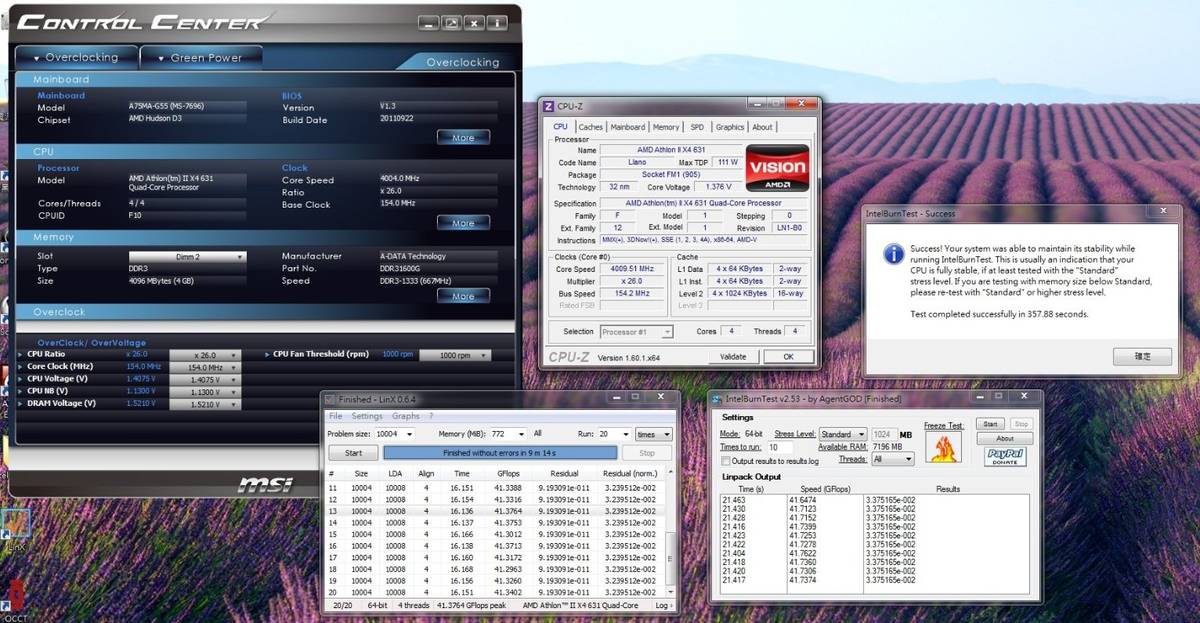
Task: Click the MSI logo in Control Center
Action: (x=266, y=484)
